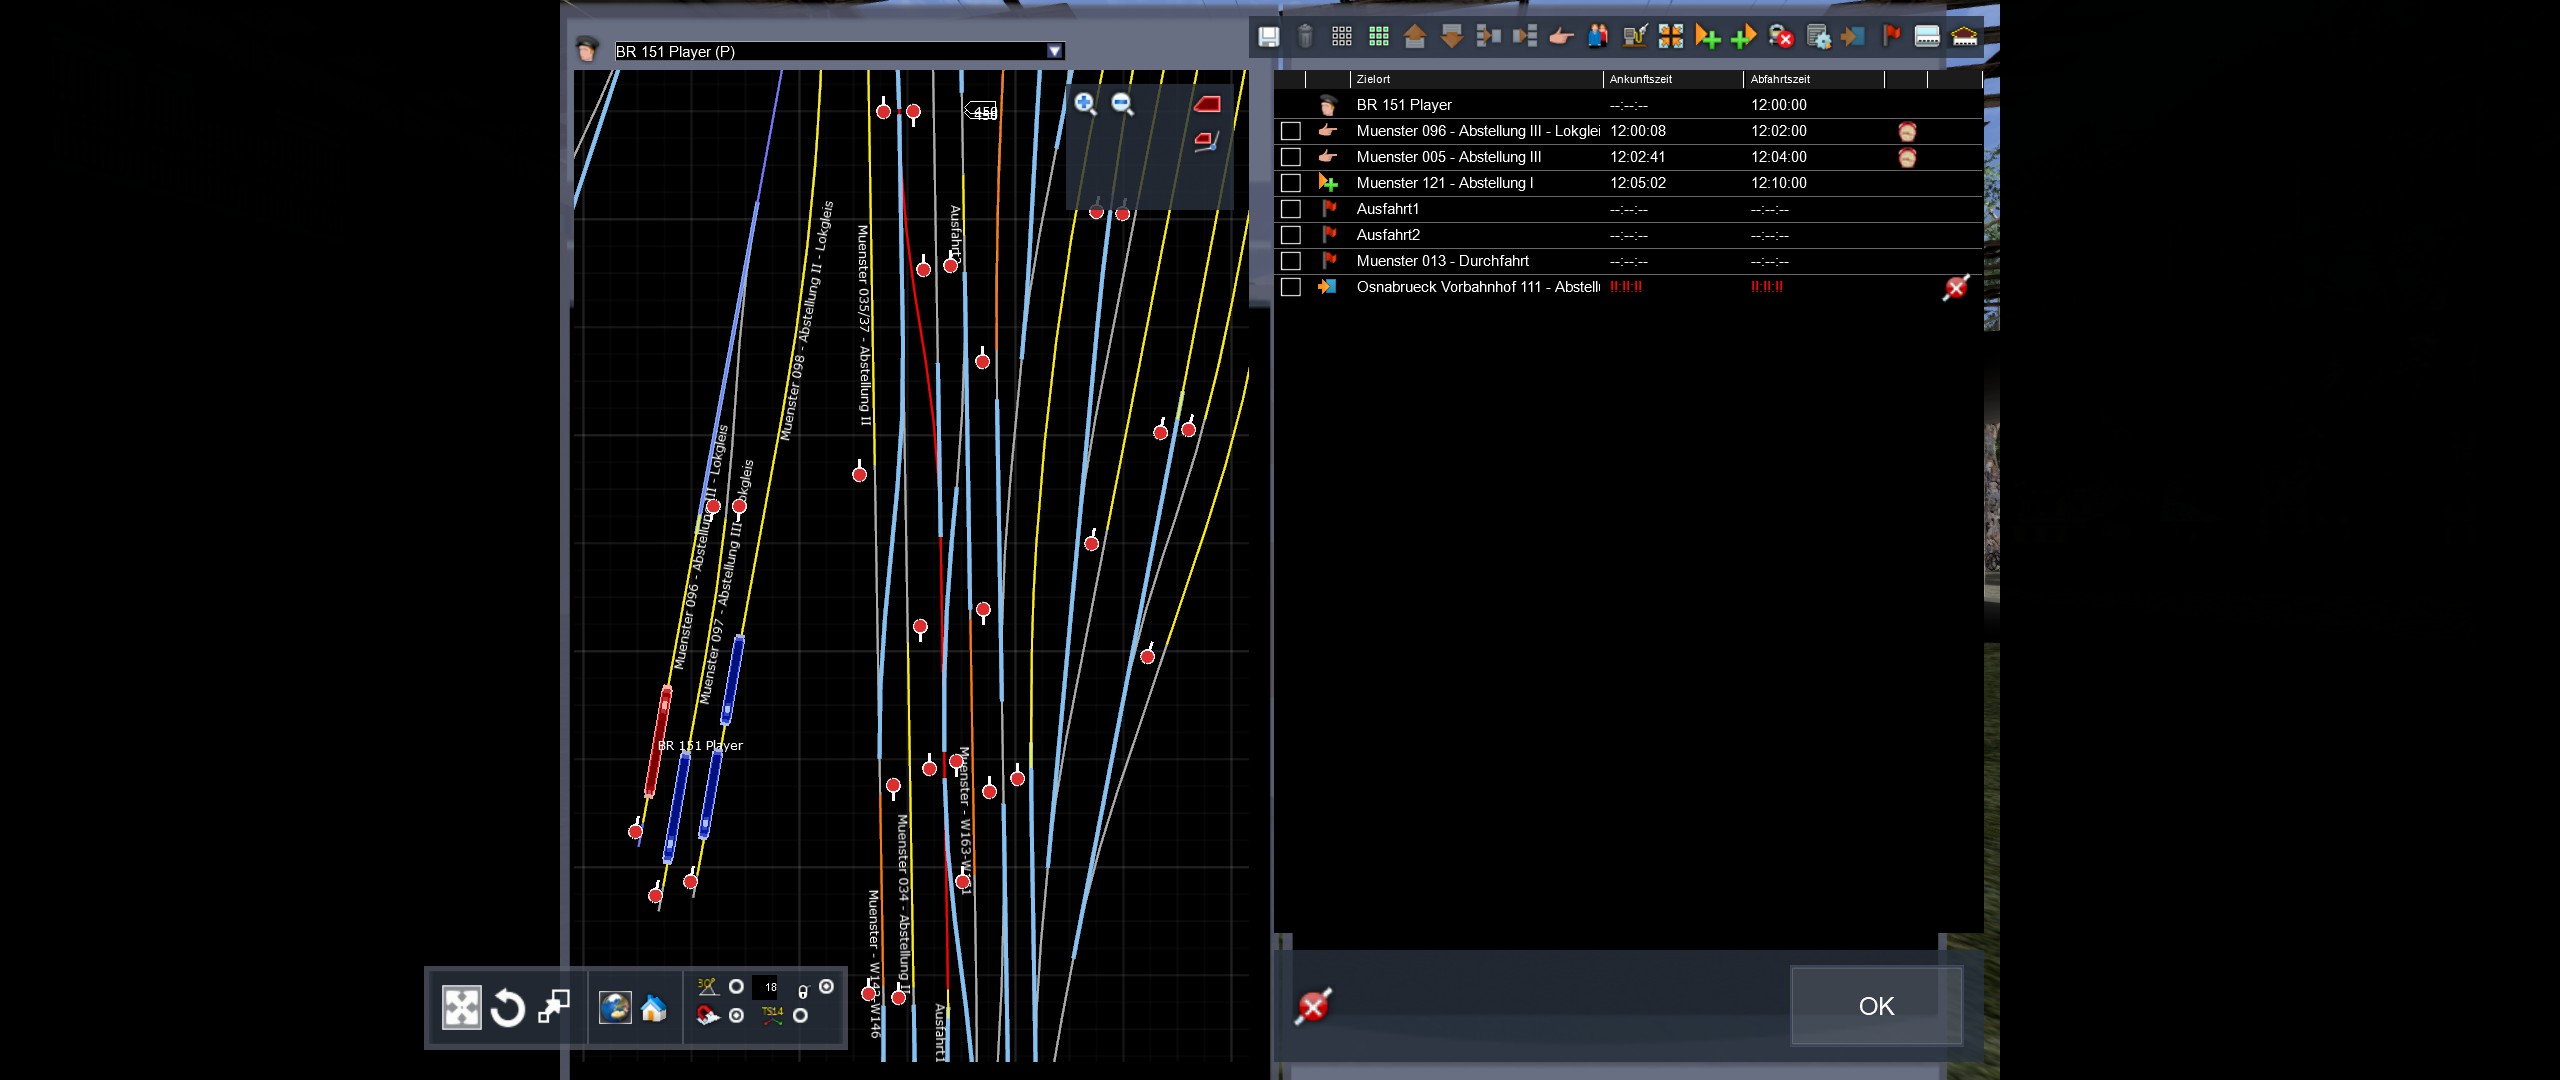Click the blue house home icon
This screenshot has width=2560, height=1080.
pos(654,1008)
